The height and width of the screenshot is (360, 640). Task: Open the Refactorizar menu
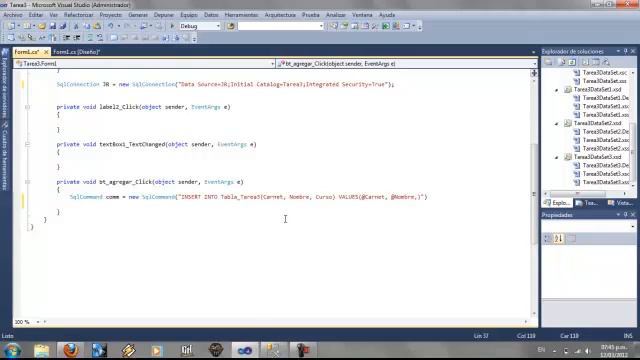pyautogui.click(x=78, y=15)
